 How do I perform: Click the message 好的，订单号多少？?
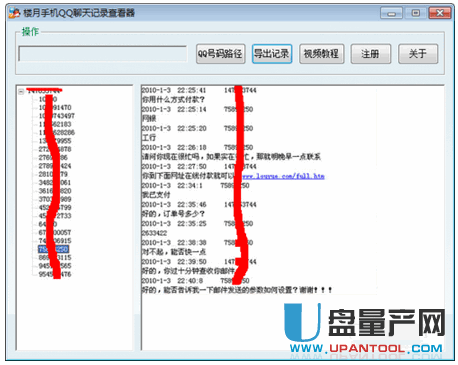173,214
